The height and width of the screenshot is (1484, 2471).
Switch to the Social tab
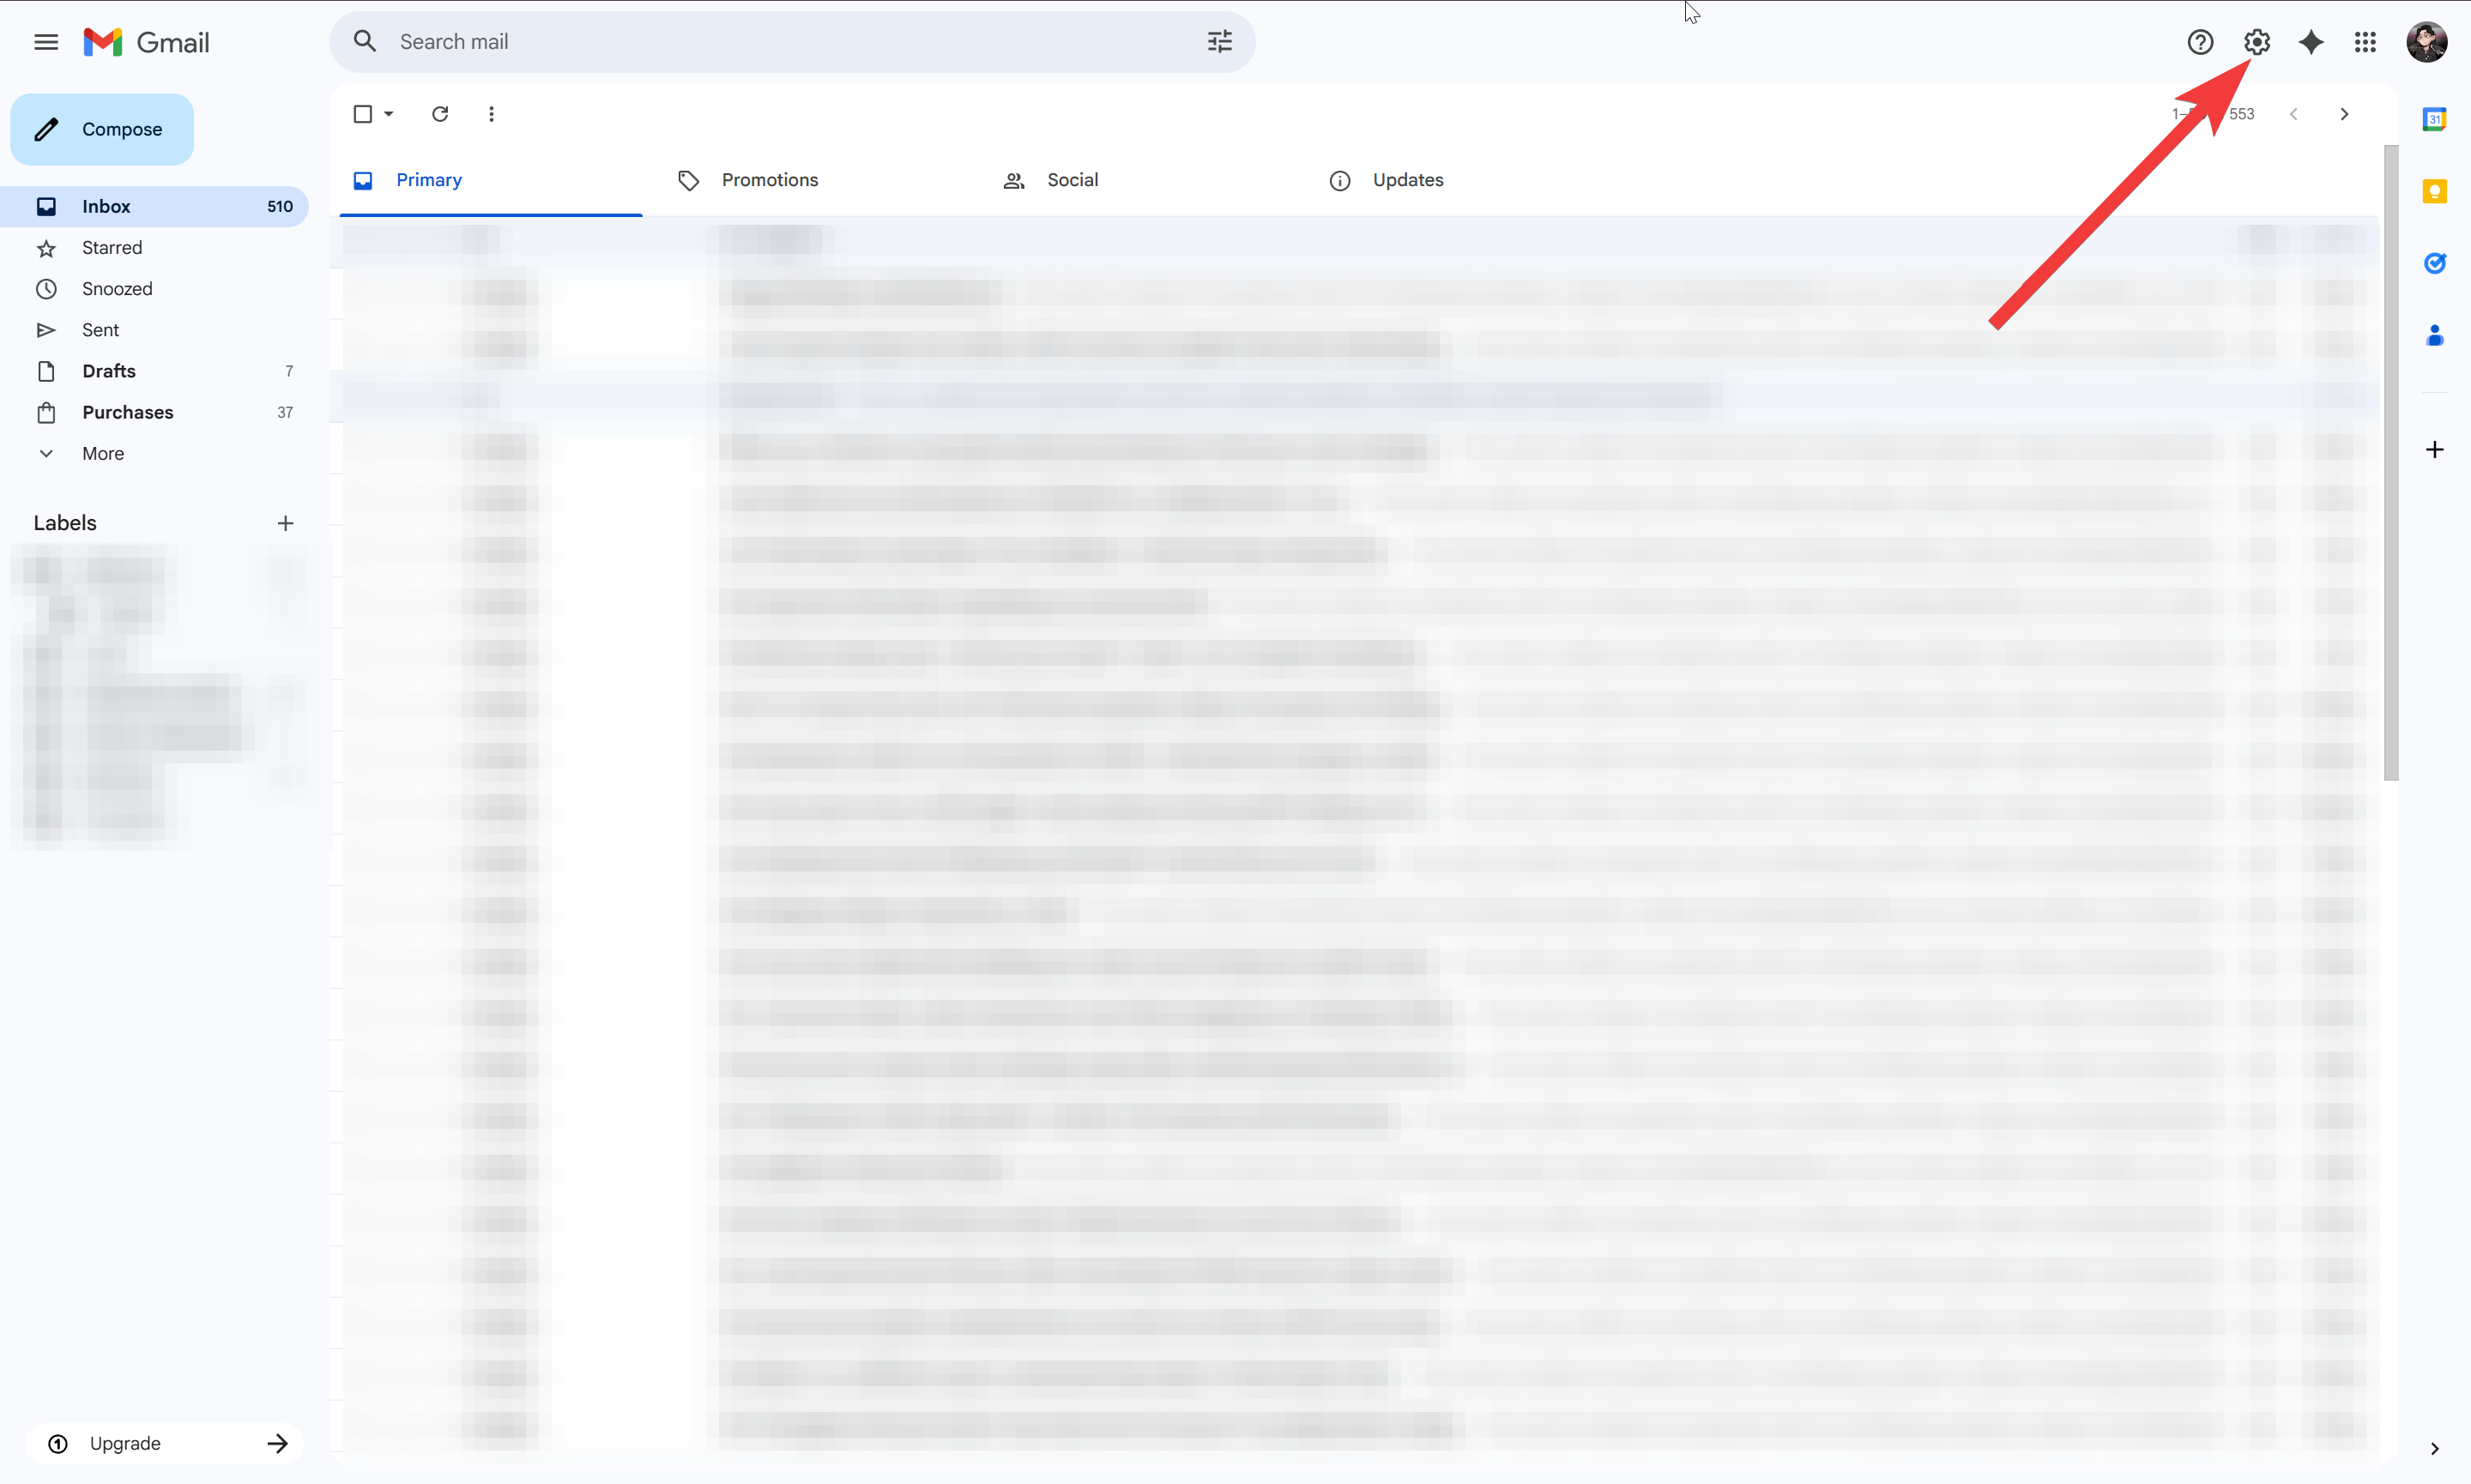tap(1071, 180)
